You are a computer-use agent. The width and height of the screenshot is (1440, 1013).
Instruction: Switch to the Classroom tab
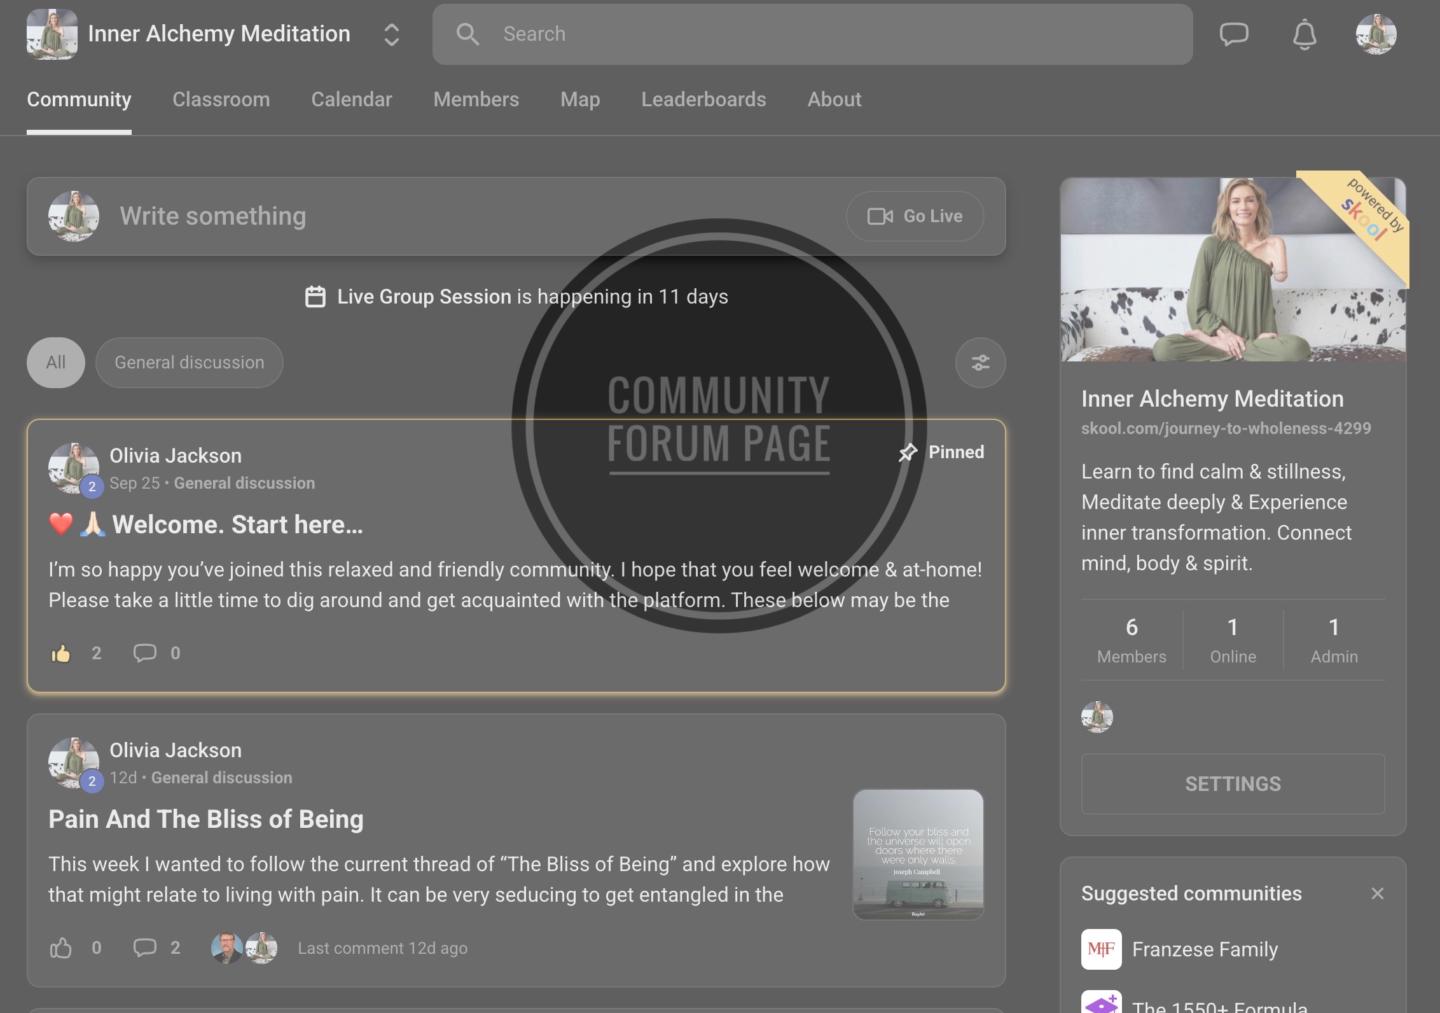pos(221,100)
